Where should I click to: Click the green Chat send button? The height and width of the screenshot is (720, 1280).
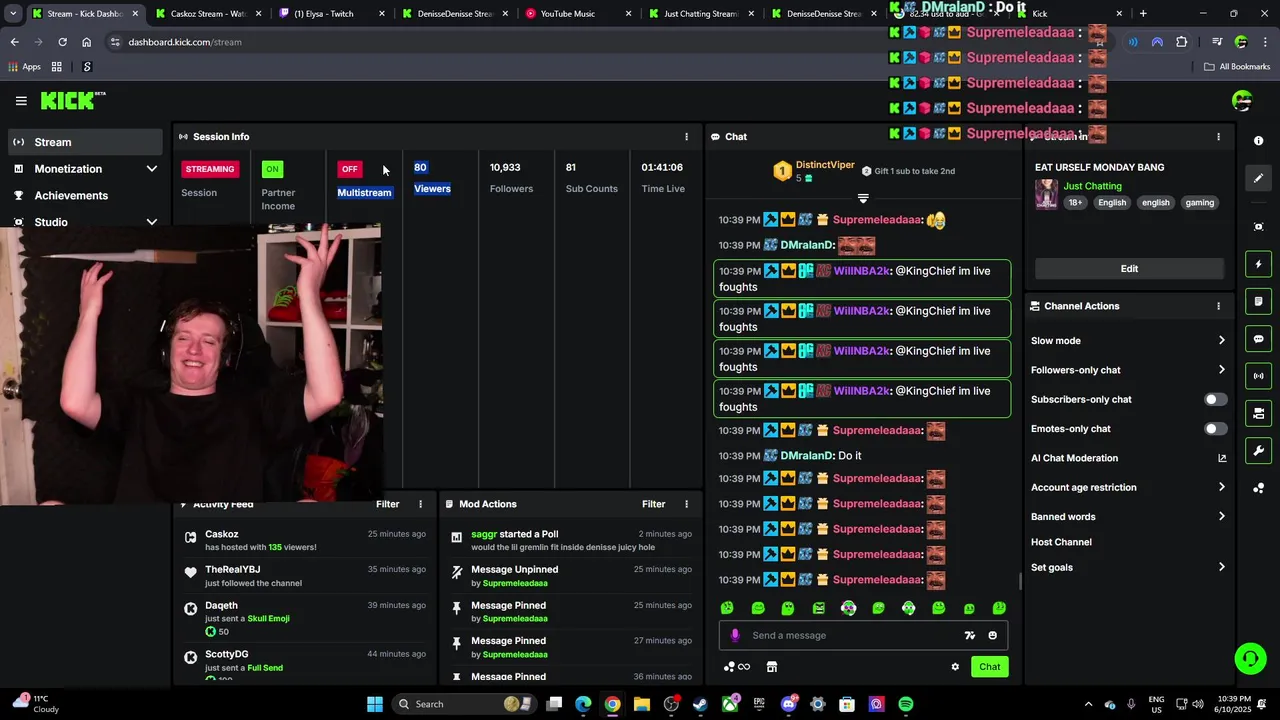989,667
